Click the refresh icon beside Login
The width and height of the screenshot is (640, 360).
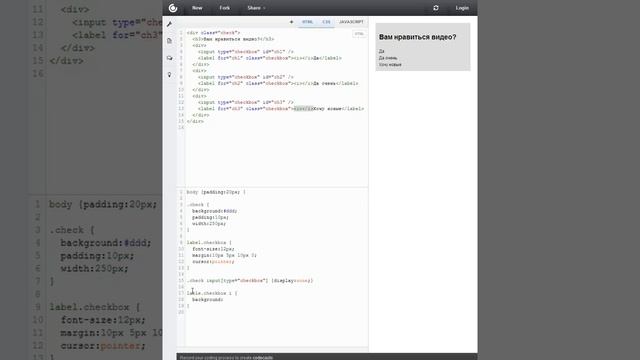[x=436, y=8]
